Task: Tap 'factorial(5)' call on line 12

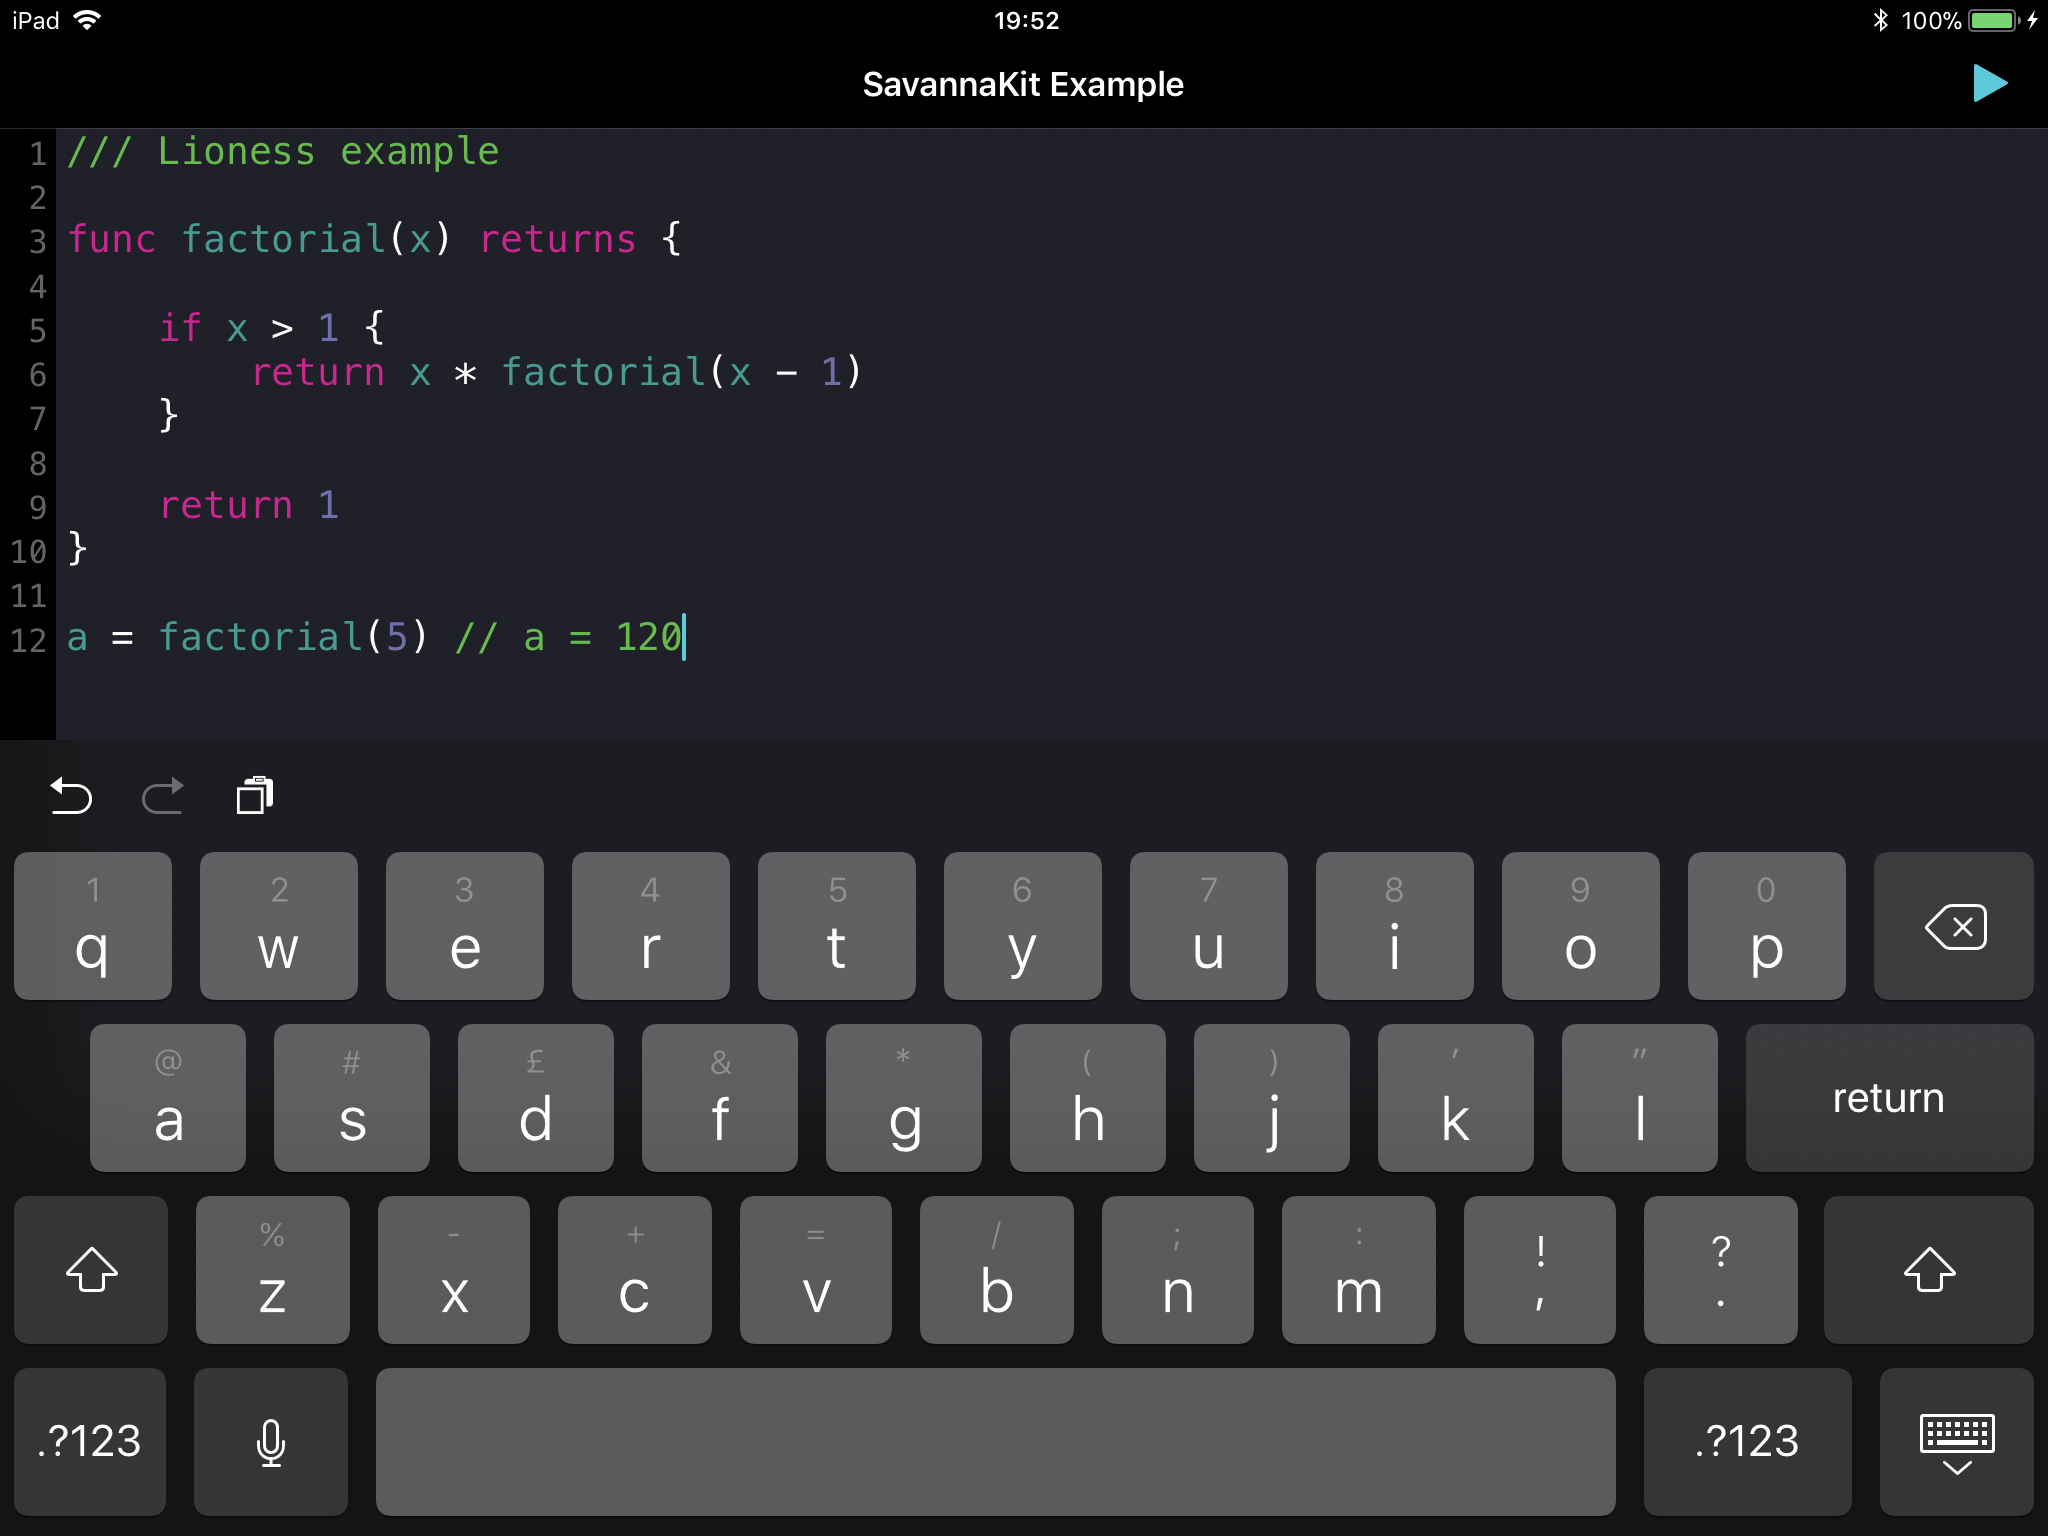Action: [x=293, y=637]
